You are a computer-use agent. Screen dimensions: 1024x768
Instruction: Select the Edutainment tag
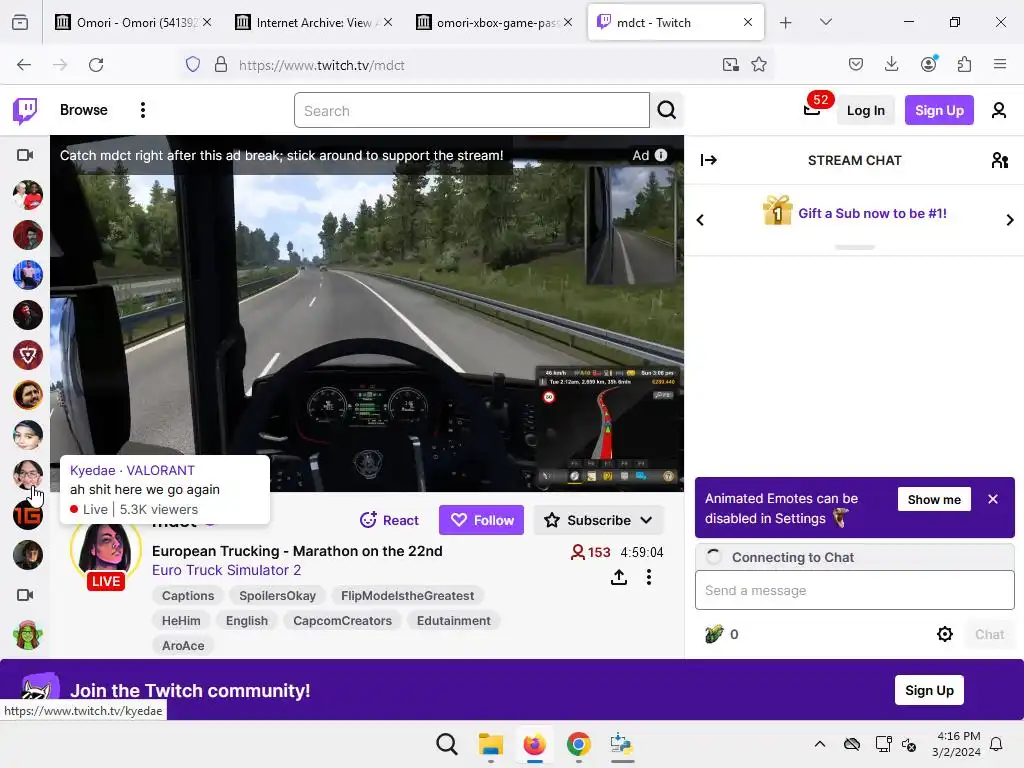[x=454, y=620]
